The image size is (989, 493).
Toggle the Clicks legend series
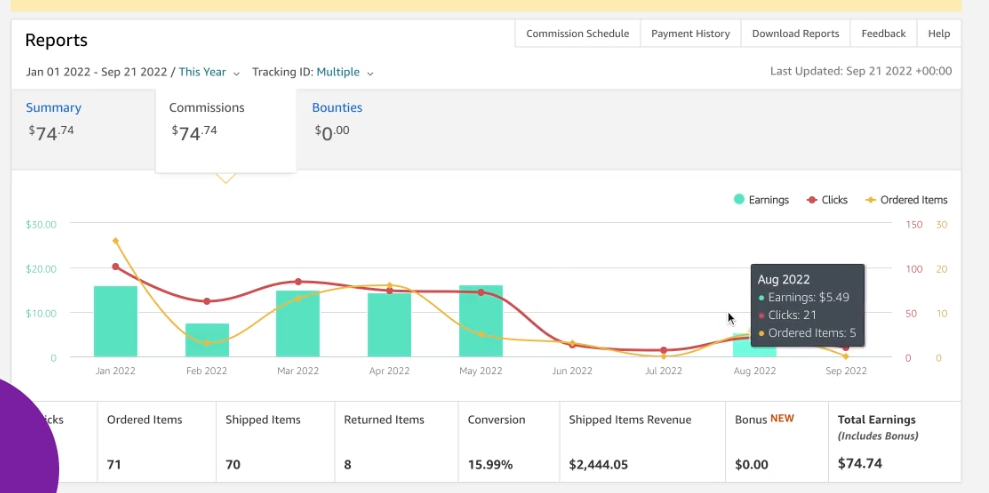827,200
